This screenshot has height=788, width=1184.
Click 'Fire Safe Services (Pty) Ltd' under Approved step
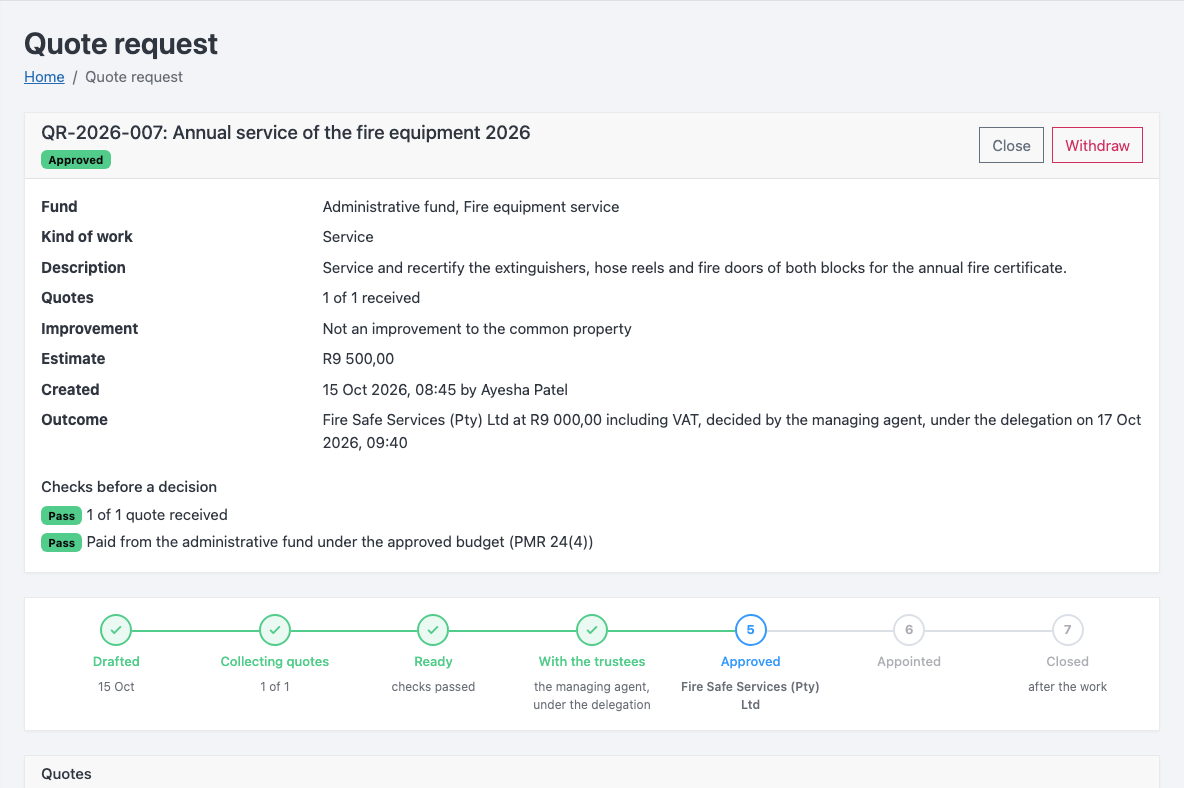click(751, 696)
